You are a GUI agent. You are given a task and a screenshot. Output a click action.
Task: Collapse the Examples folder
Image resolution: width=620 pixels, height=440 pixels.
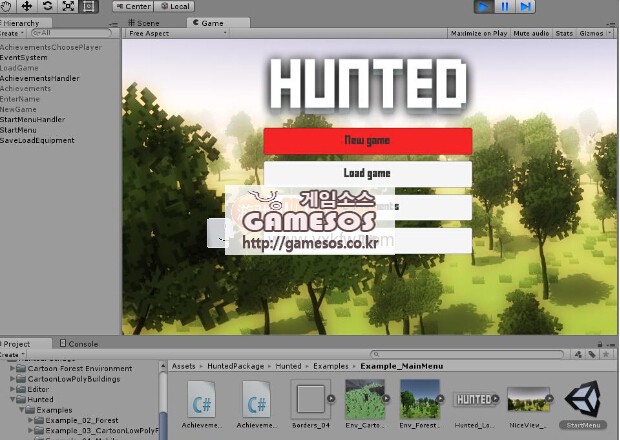22,410
